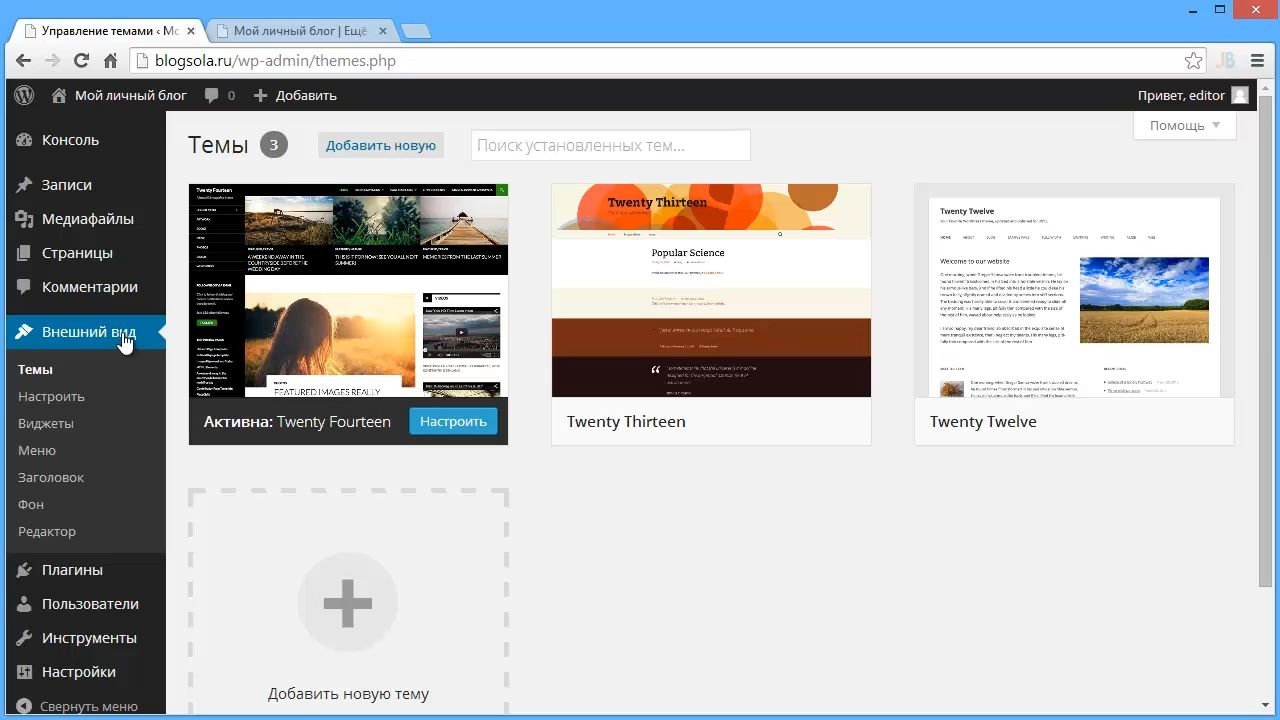The image size is (1280, 720).
Task: Click the browser forward arrow
Action: tap(52, 60)
